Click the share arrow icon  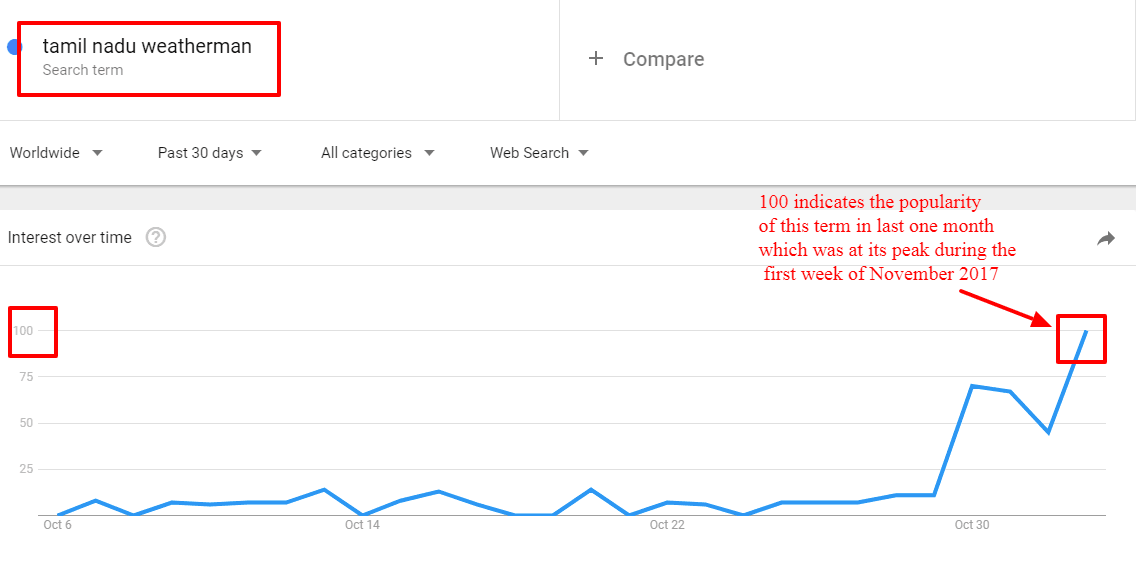click(x=1106, y=238)
